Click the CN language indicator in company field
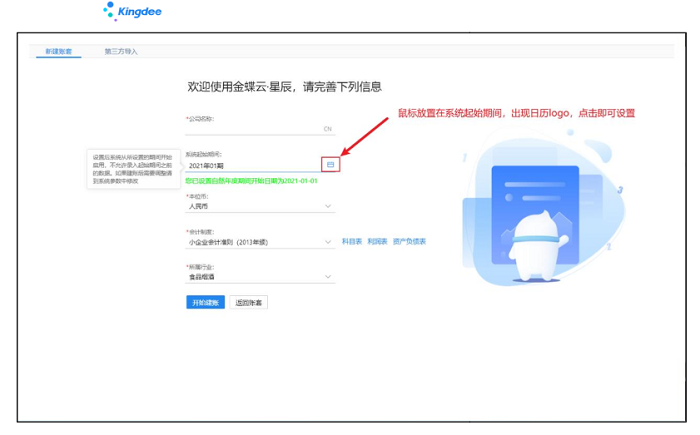 click(x=328, y=129)
